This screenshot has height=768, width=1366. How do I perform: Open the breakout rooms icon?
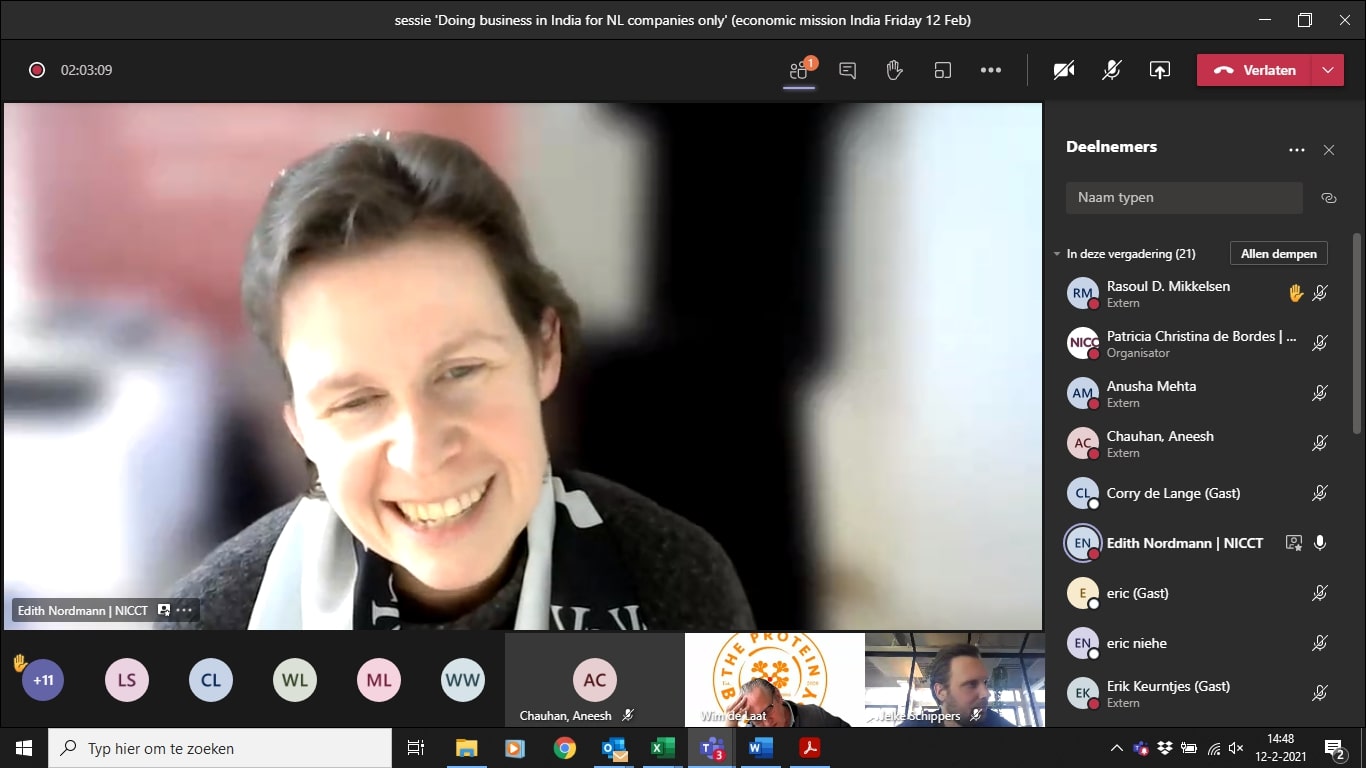(942, 70)
